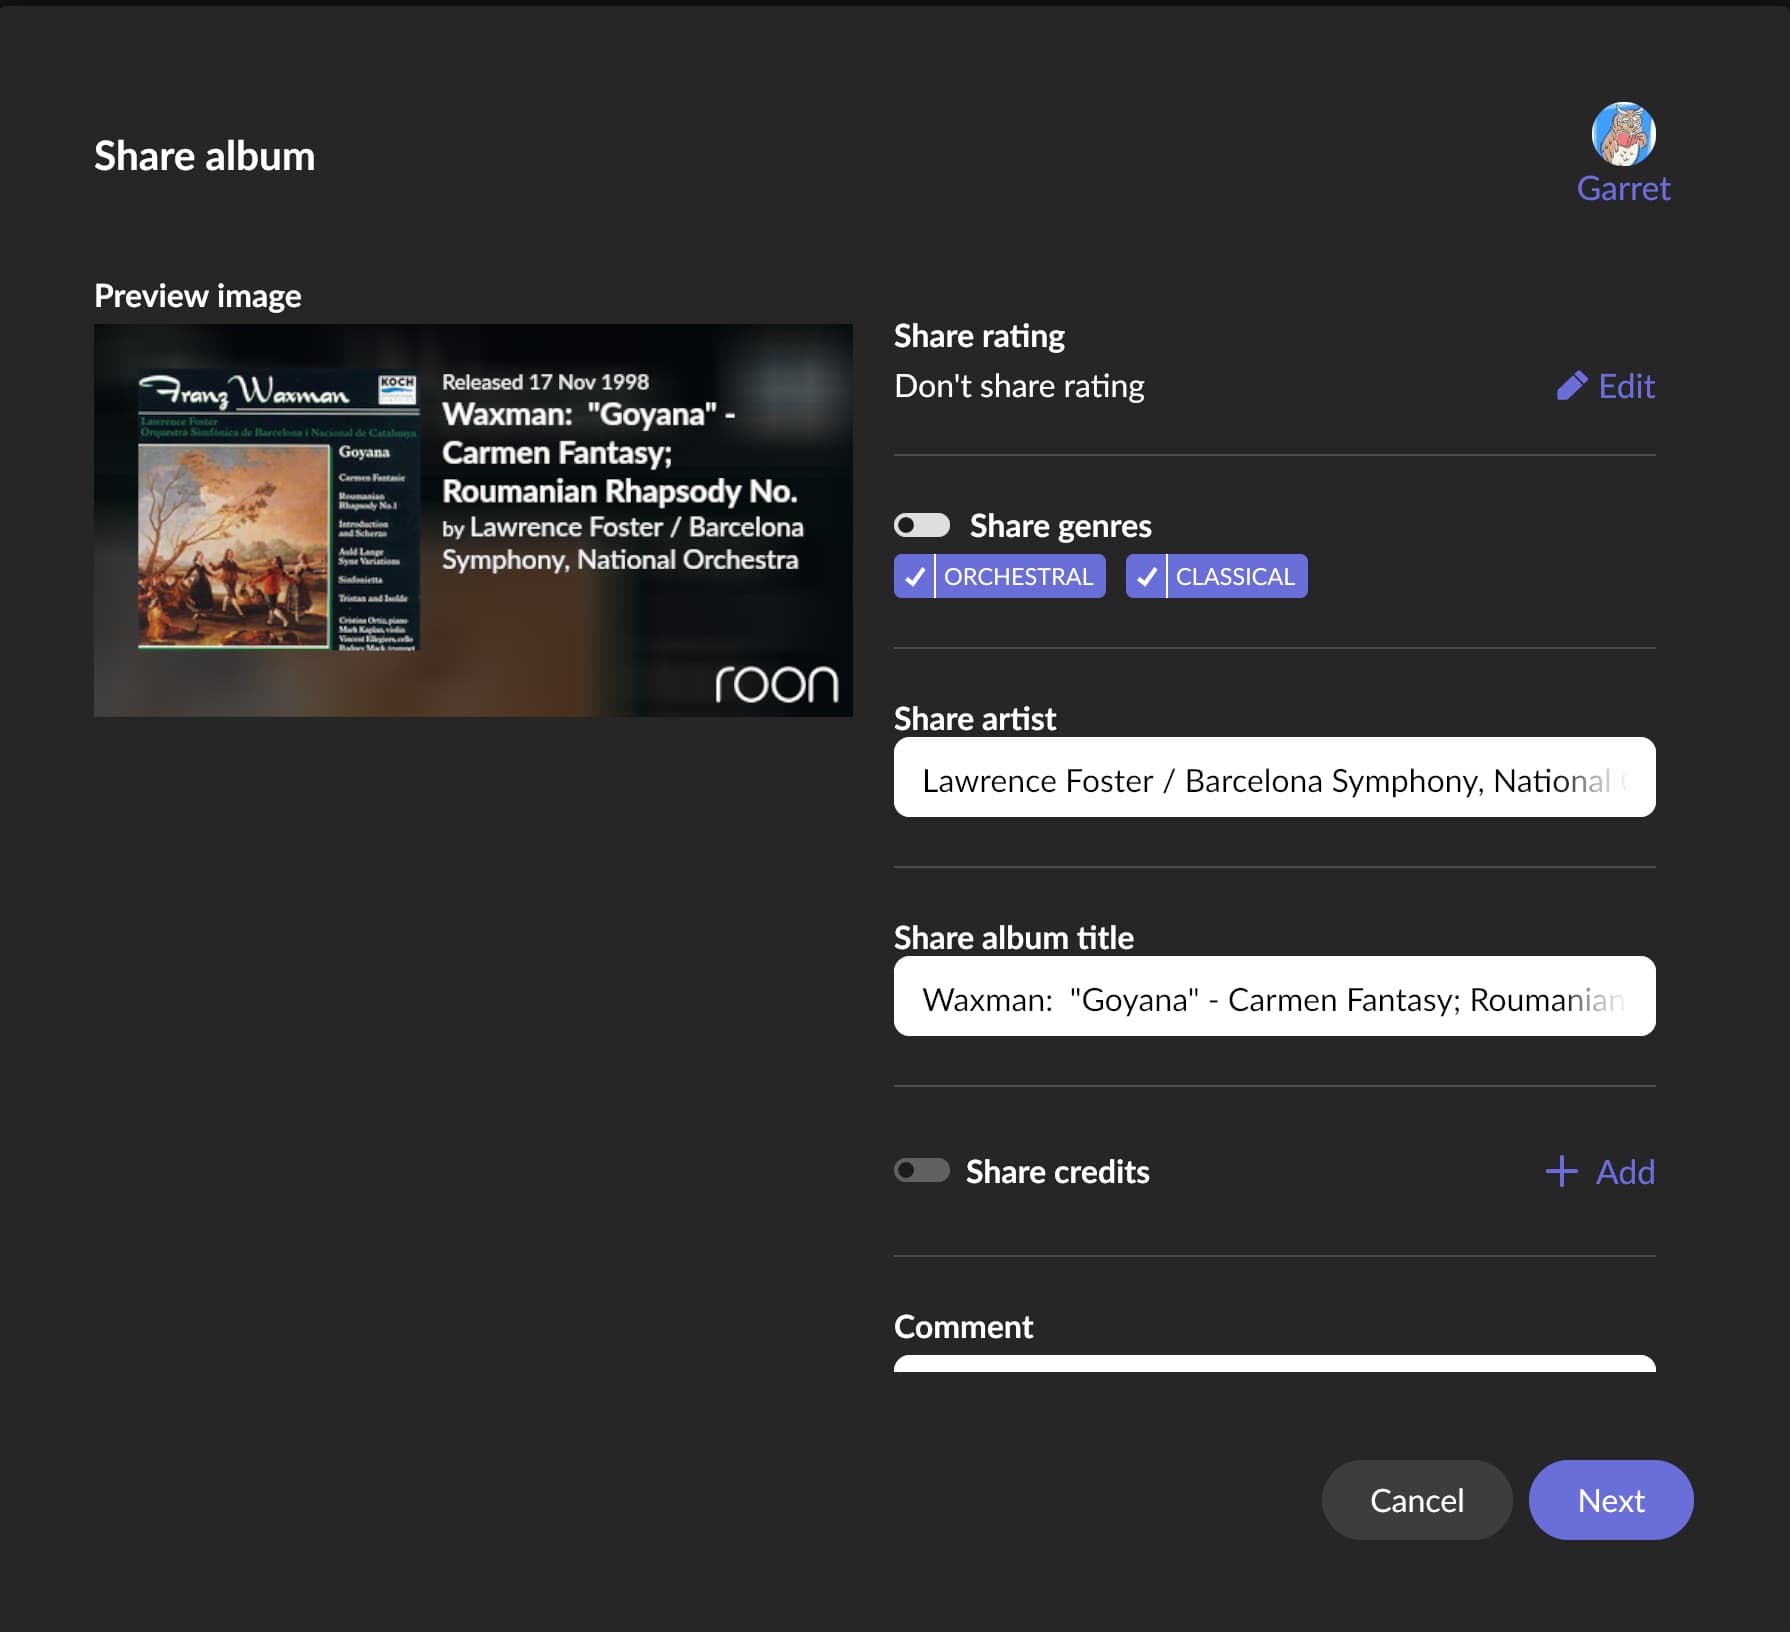The image size is (1790, 1632).
Task: Cancel the share album dialog
Action: (x=1416, y=1500)
